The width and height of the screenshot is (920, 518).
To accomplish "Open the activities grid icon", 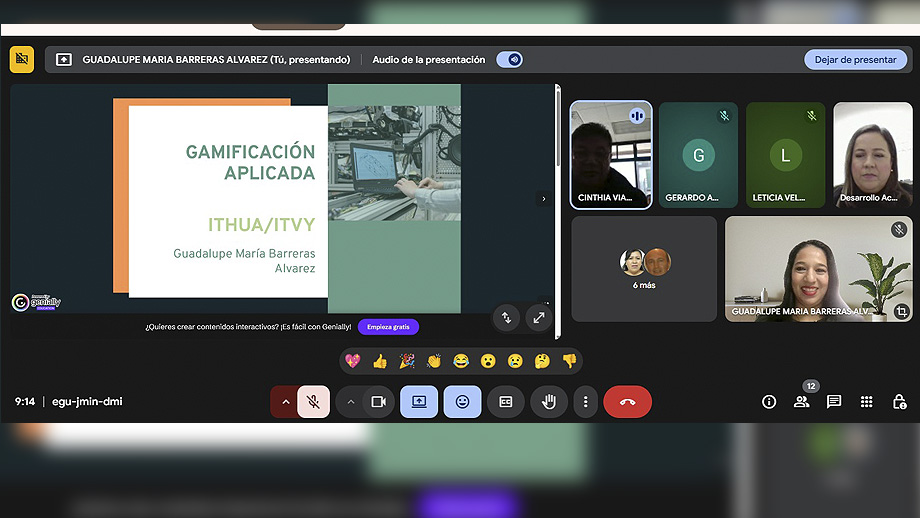I will click(x=867, y=402).
